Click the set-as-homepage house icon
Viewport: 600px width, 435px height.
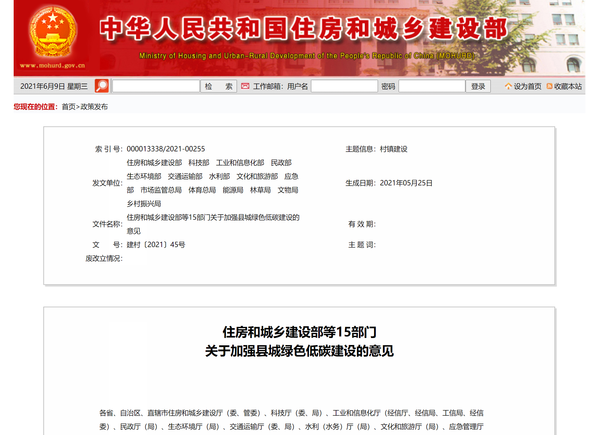tap(507, 87)
